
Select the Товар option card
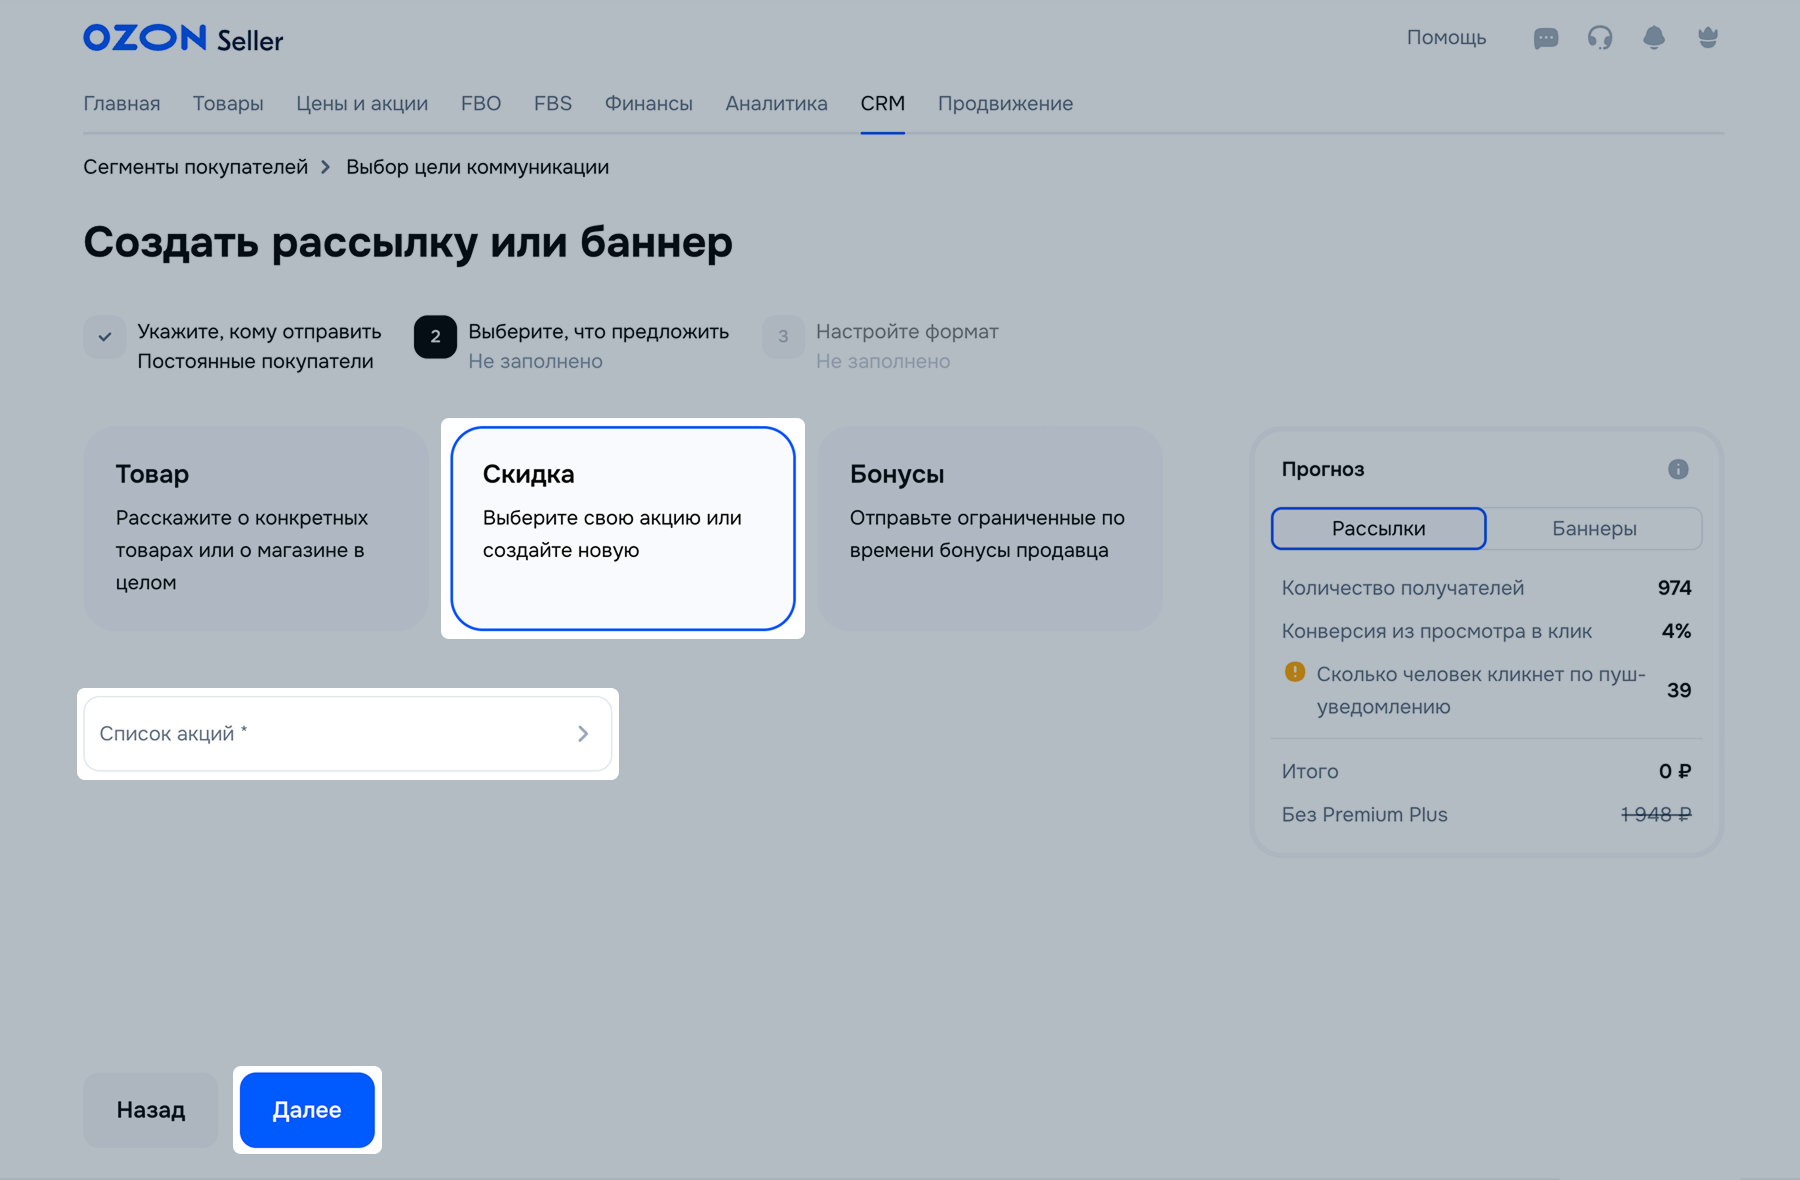[x=256, y=528]
